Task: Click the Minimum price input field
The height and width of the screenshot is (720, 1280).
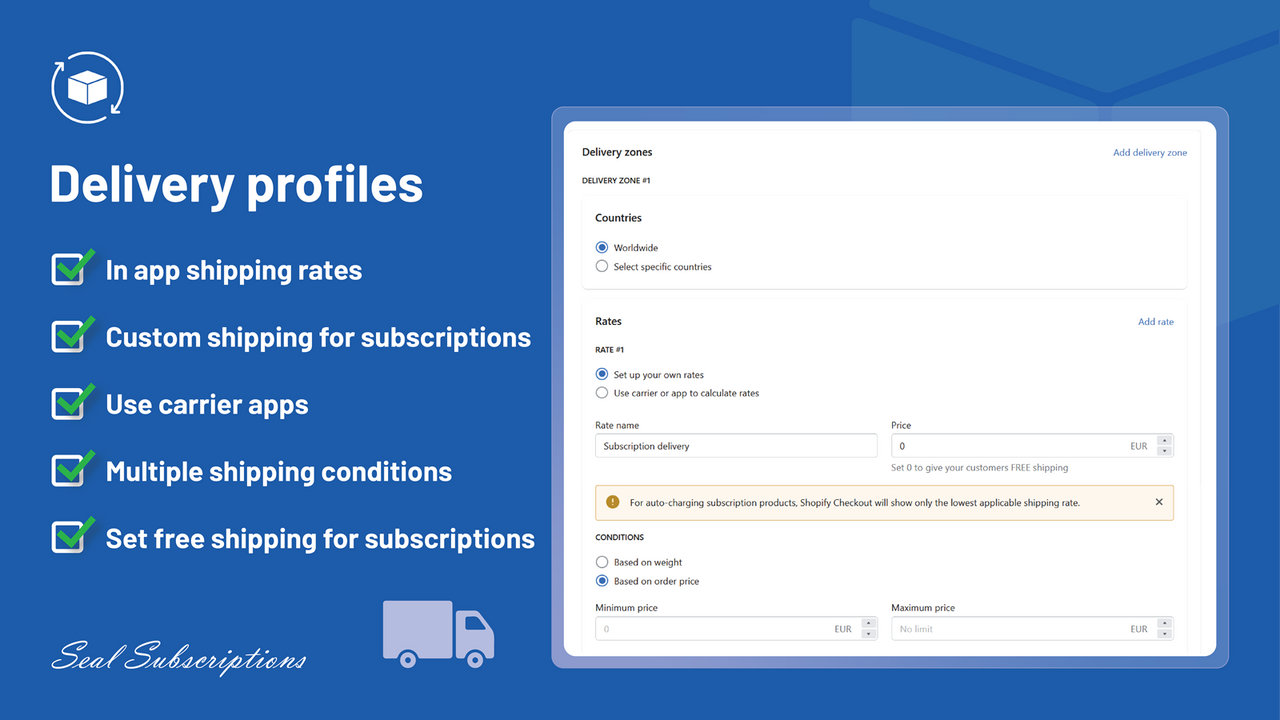Action: coord(736,629)
